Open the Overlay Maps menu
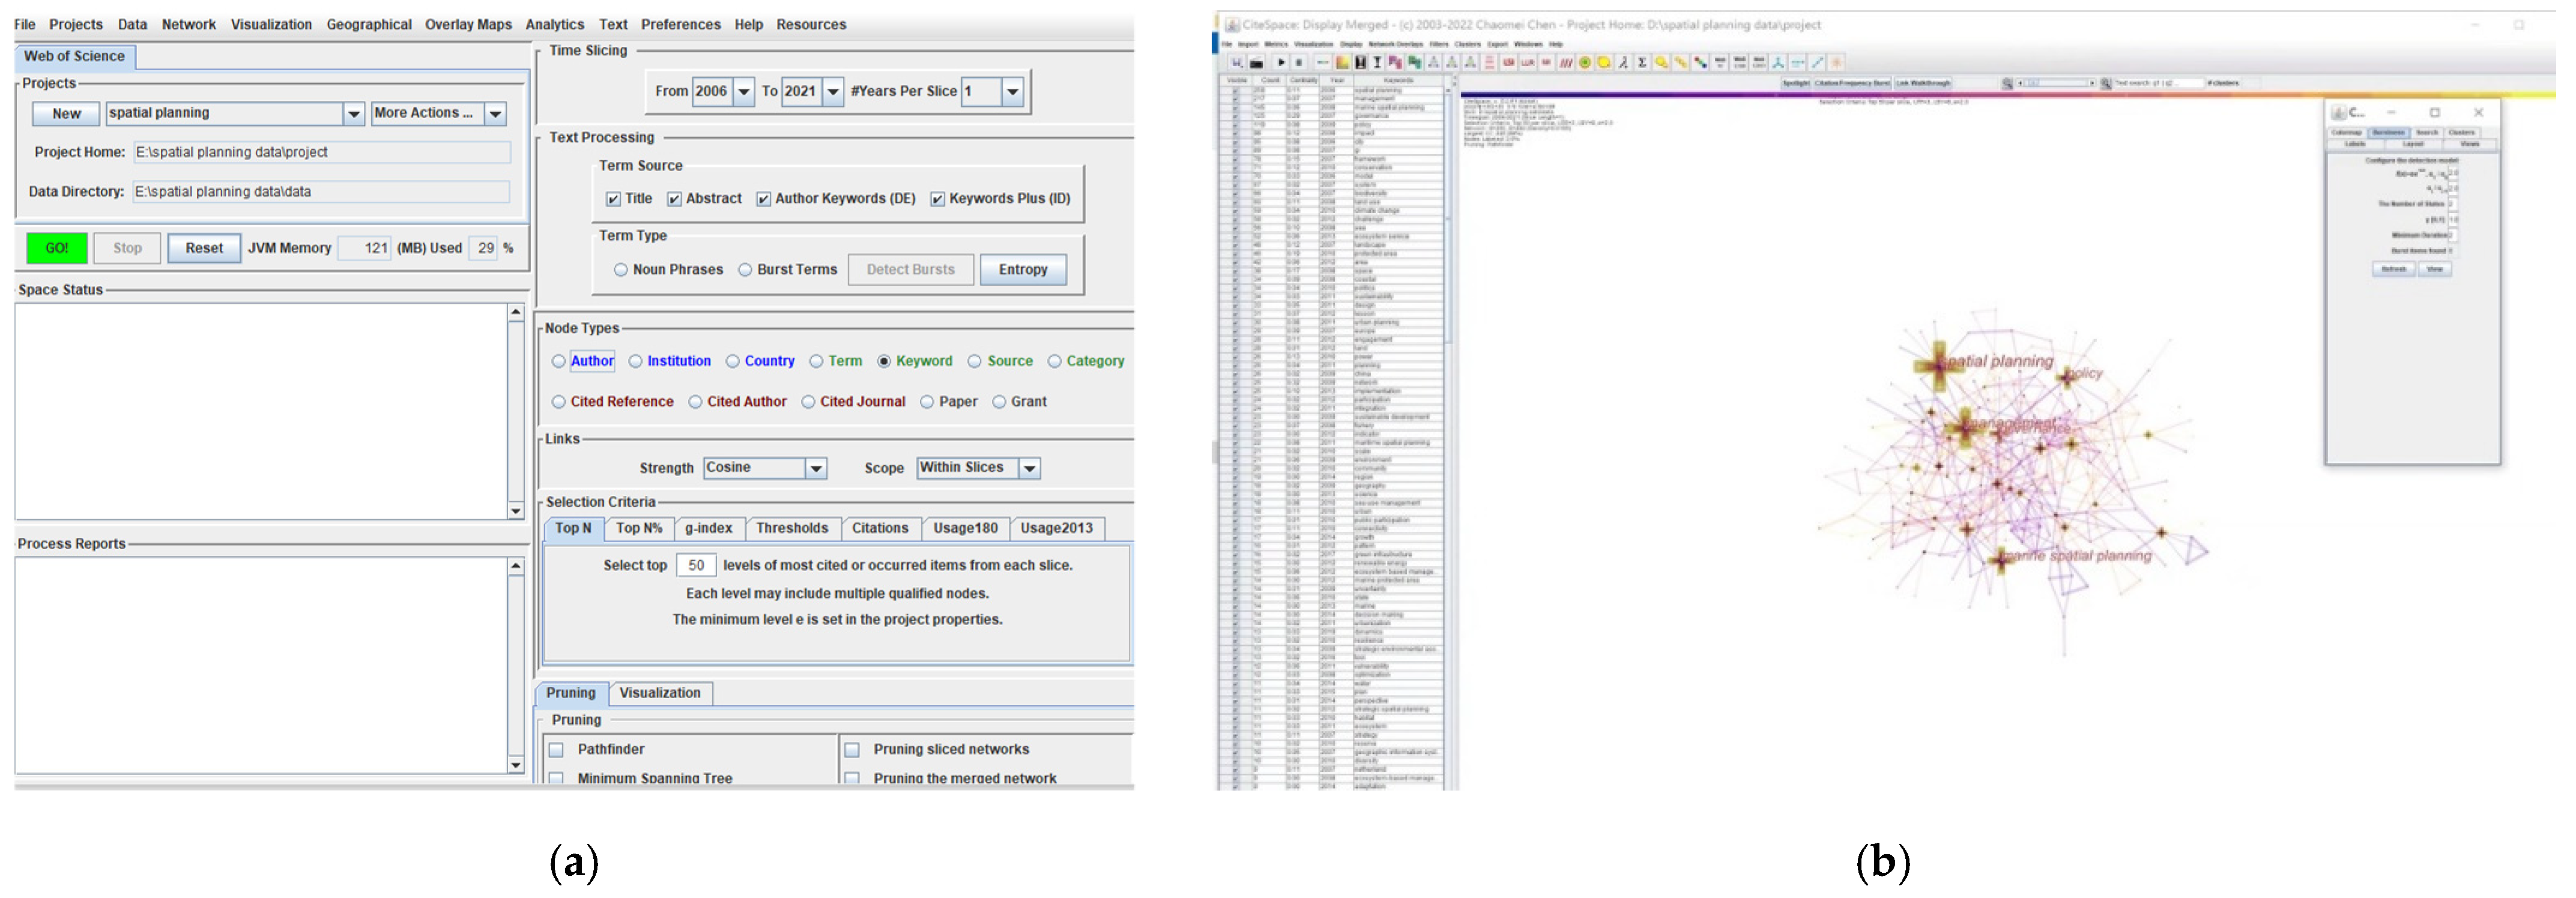This screenshot has width=2576, height=898. pos(467,24)
